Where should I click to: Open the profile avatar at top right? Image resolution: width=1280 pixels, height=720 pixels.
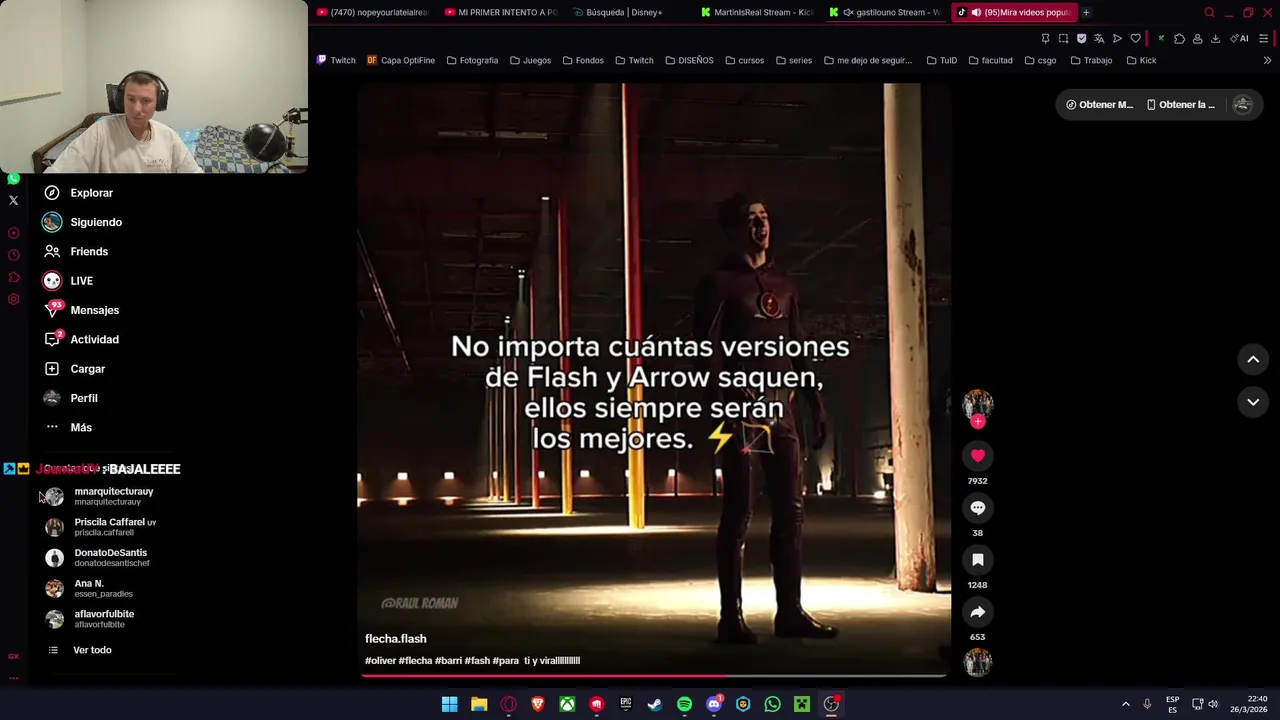1242,105
